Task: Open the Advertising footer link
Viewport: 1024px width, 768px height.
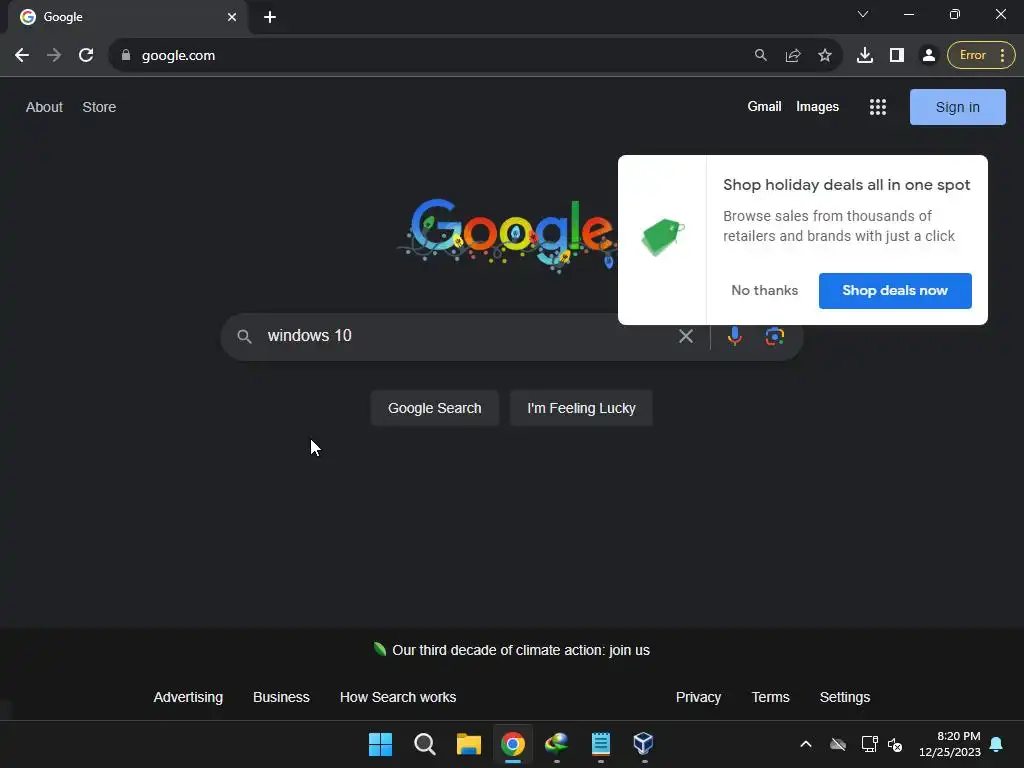Action: [x=188, y=697]
